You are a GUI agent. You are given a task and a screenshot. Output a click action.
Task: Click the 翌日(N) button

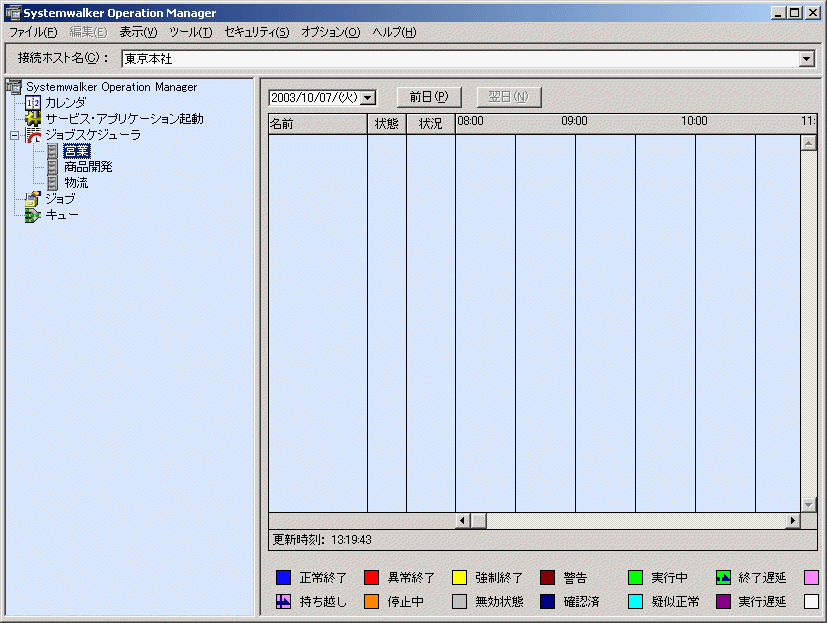[508, 97]
